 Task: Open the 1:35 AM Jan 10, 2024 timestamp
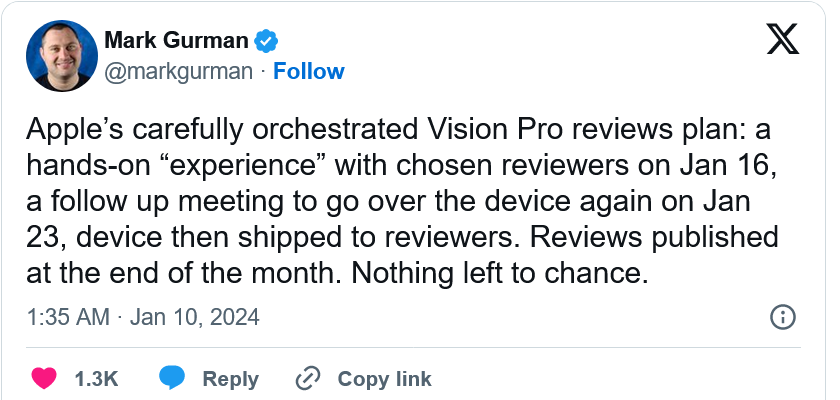(x=143, y=317)
